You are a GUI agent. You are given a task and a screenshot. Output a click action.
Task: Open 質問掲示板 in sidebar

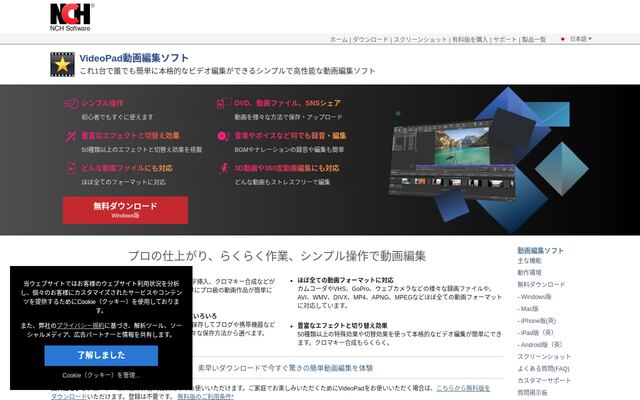click(x=533, y=392)
